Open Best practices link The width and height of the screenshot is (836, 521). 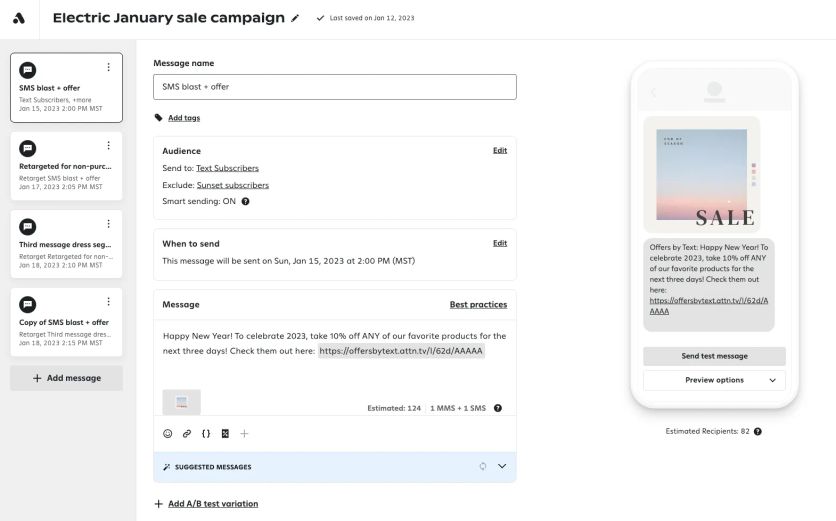tap(478, 304)
